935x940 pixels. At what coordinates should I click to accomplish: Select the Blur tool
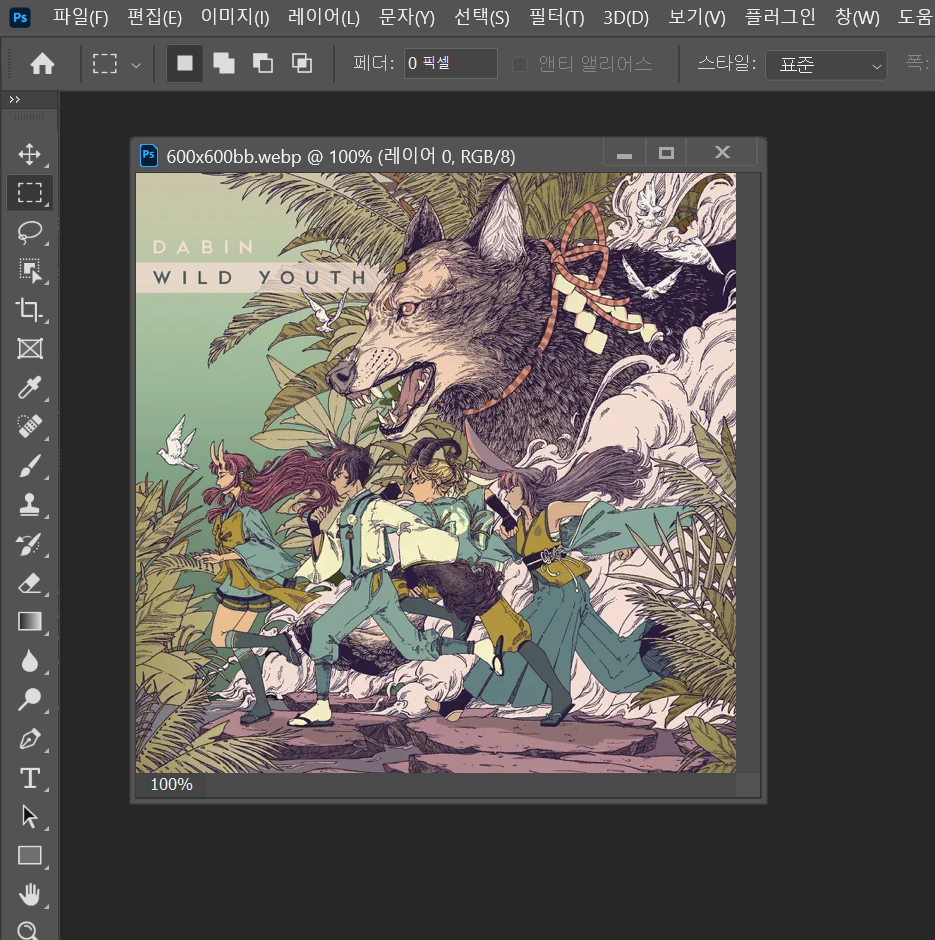click(29, 661)
